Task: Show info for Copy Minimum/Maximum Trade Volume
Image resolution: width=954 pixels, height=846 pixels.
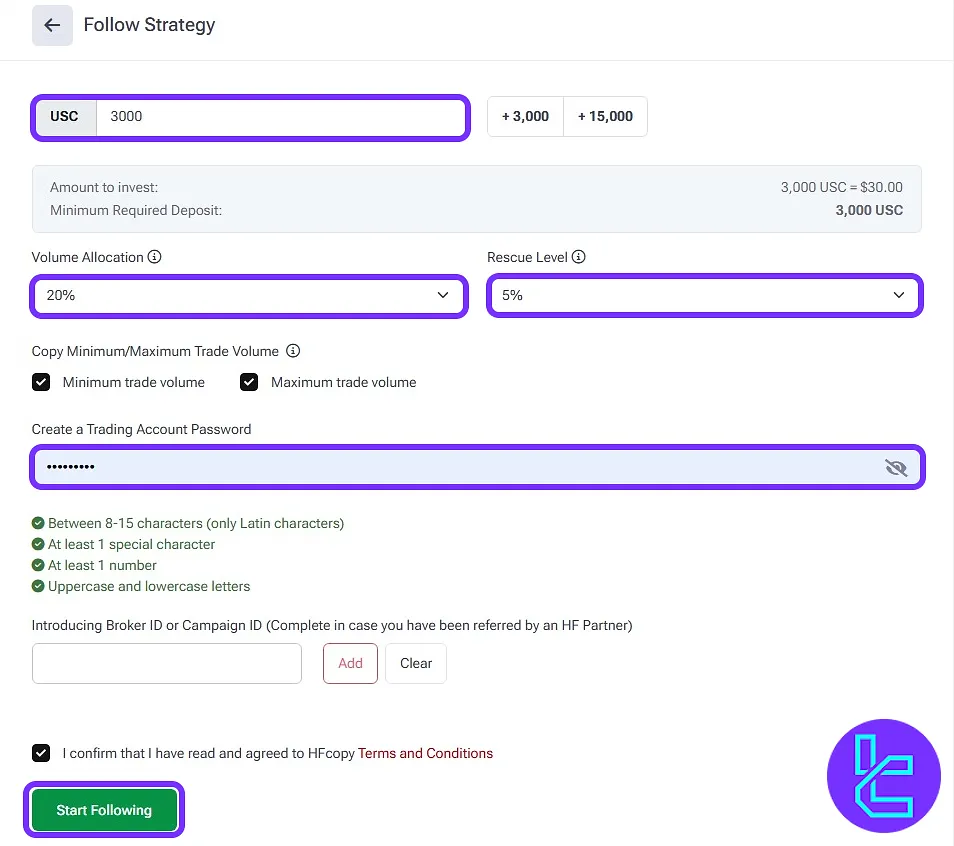Action: point(293,351)
